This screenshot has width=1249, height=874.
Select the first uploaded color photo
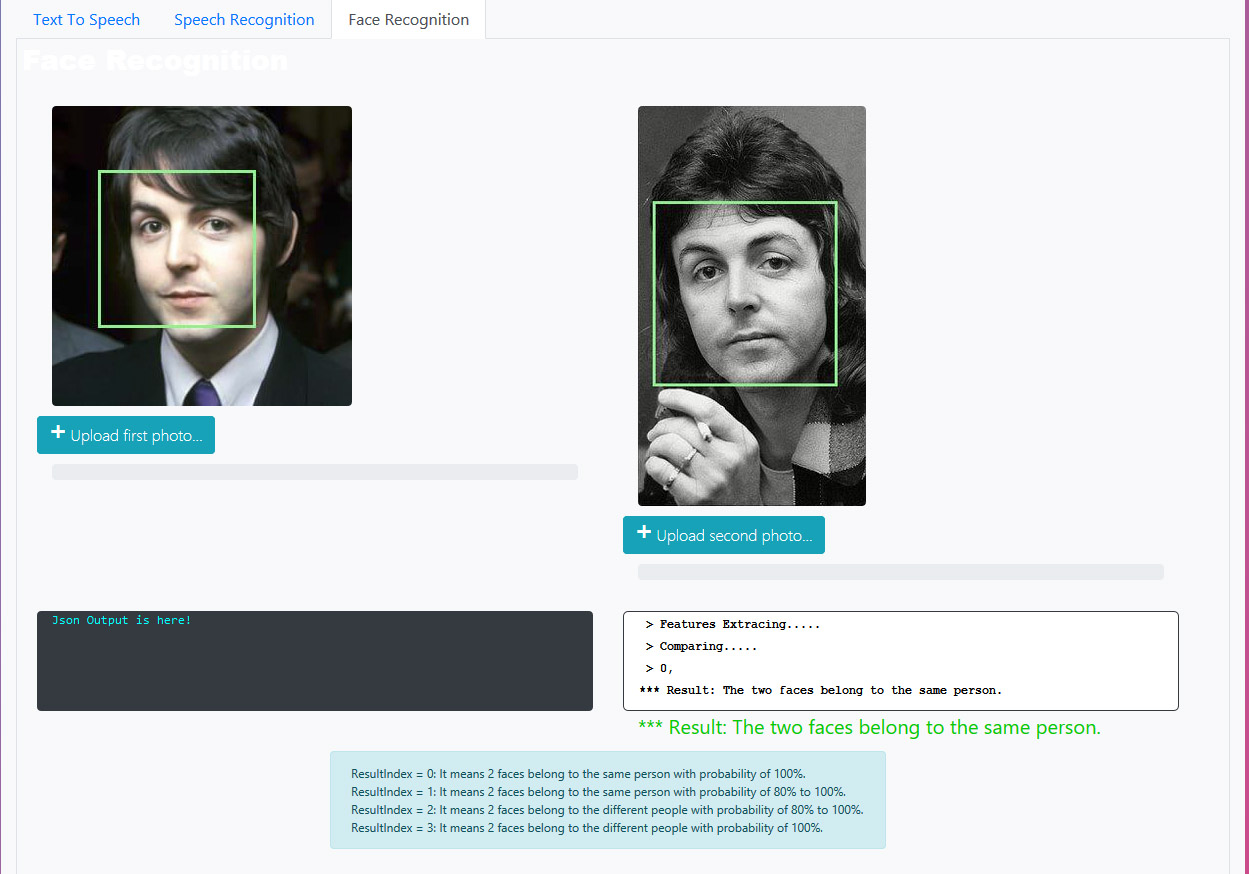point(201,255)
